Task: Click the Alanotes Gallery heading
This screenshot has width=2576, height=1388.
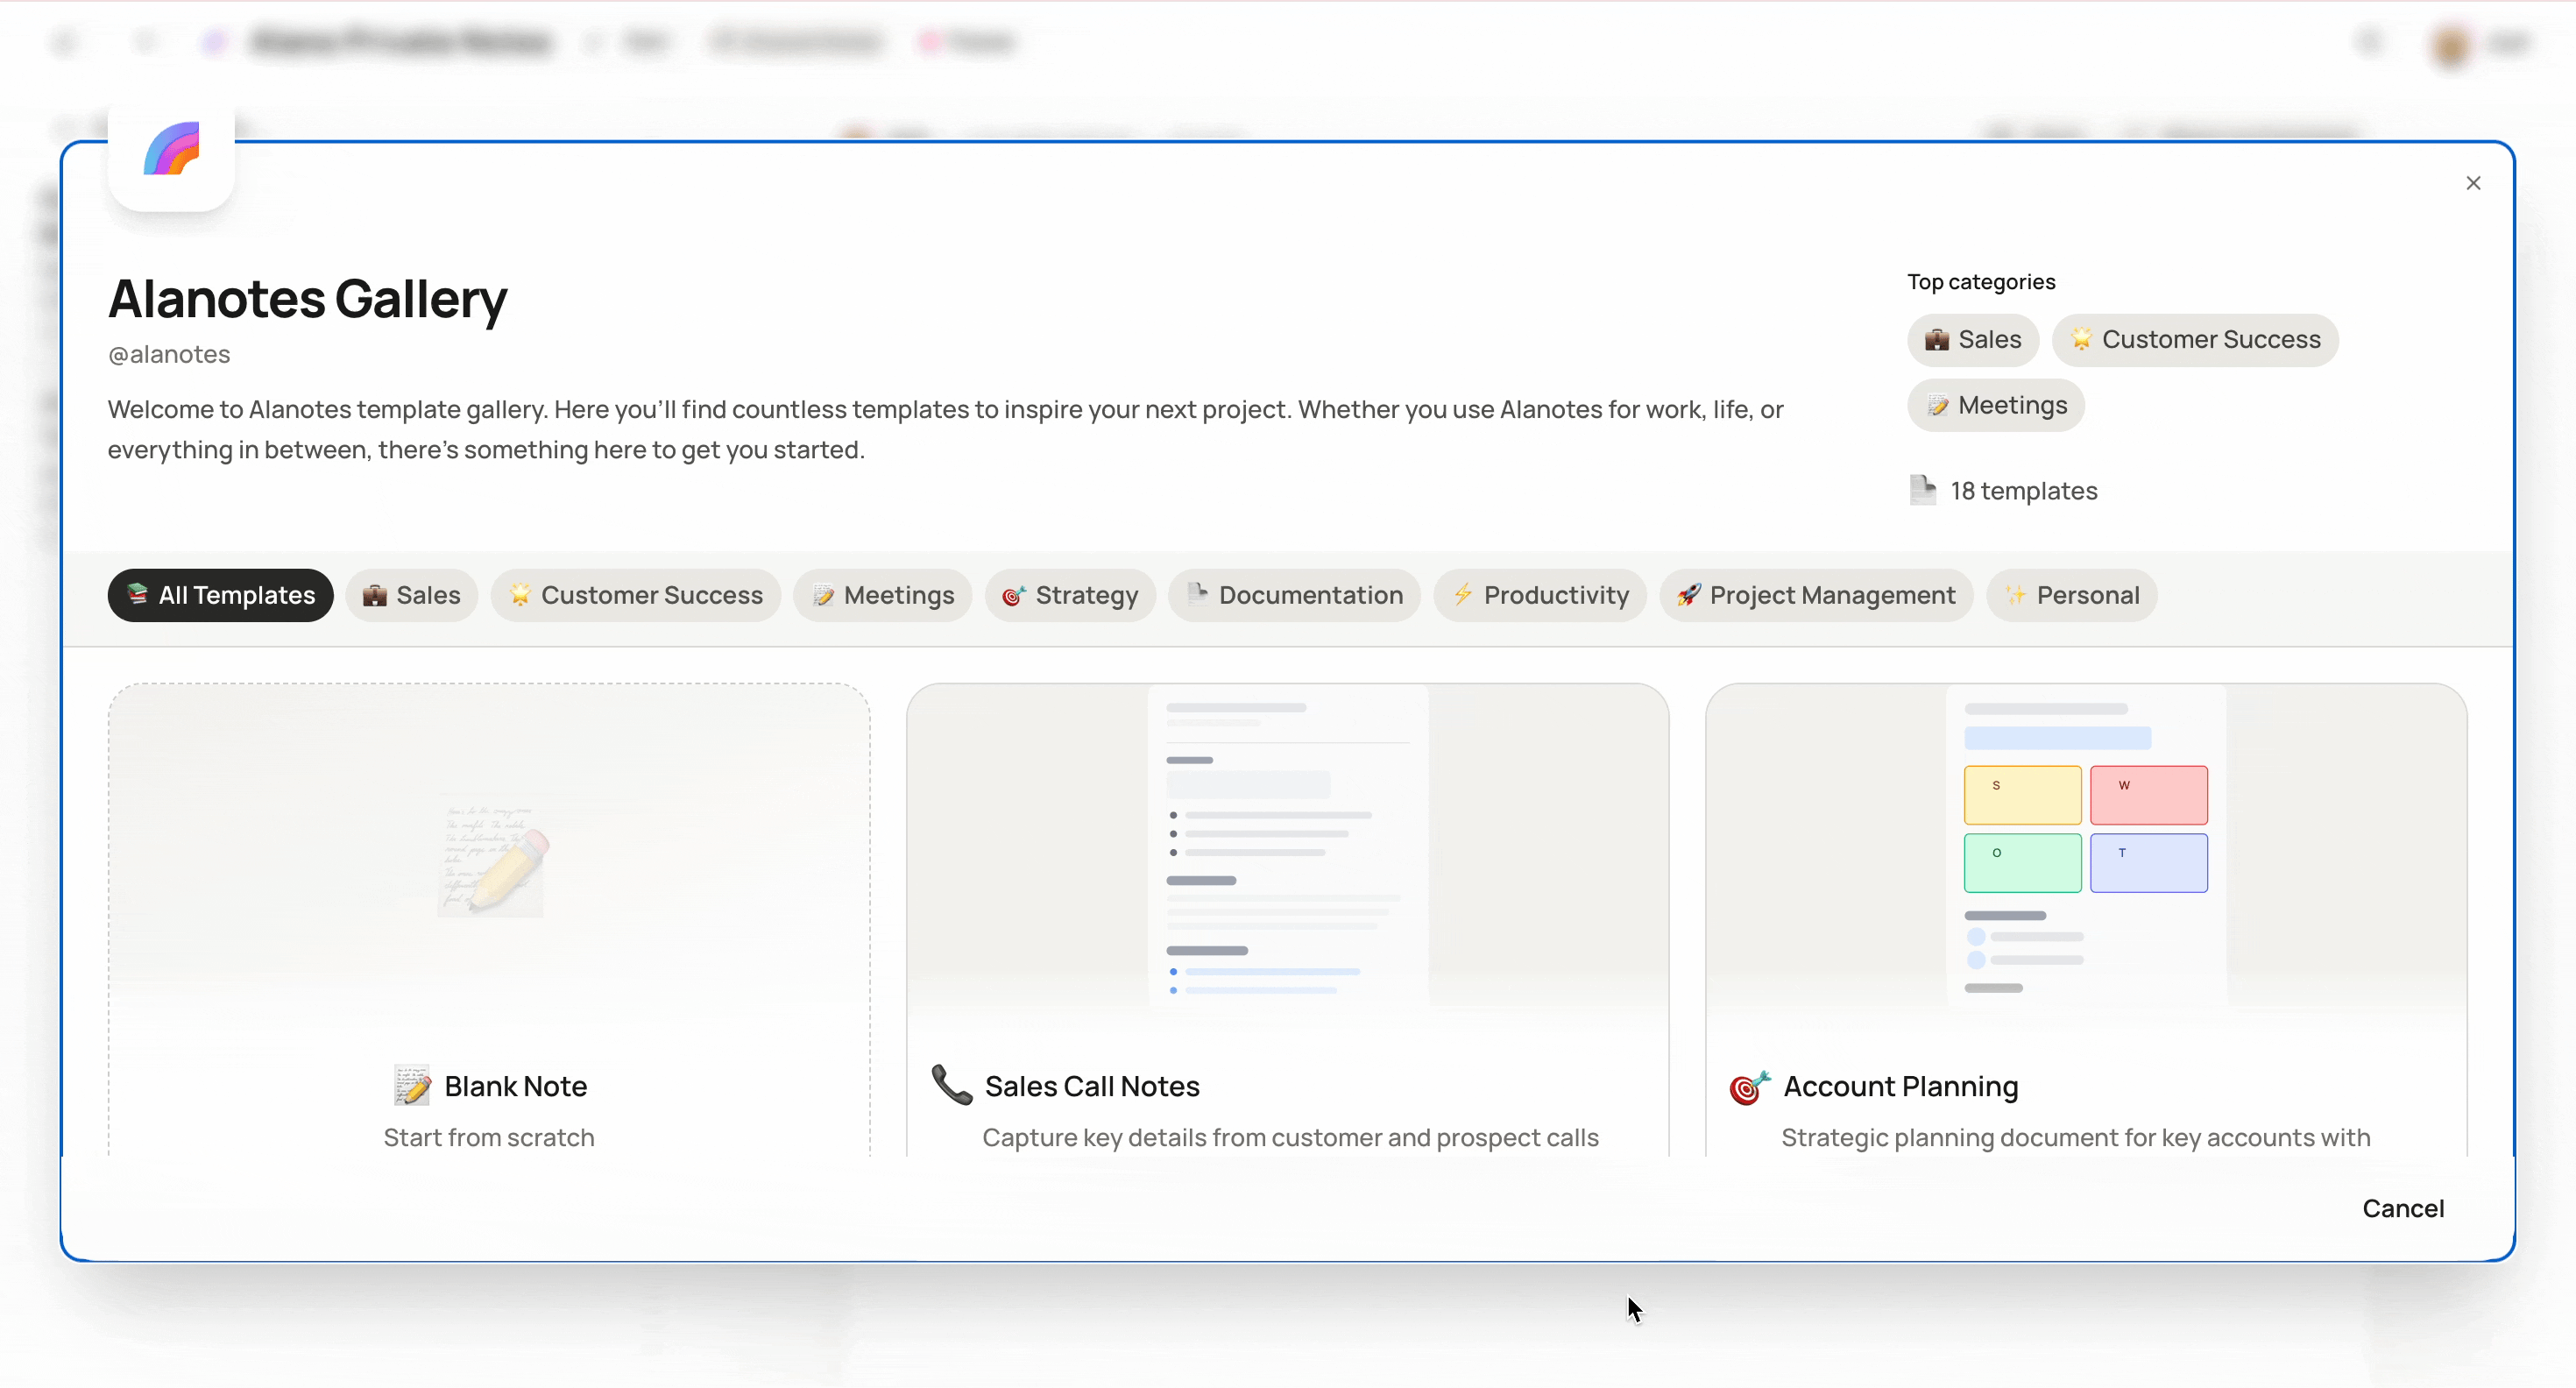Action: [307, 298]
